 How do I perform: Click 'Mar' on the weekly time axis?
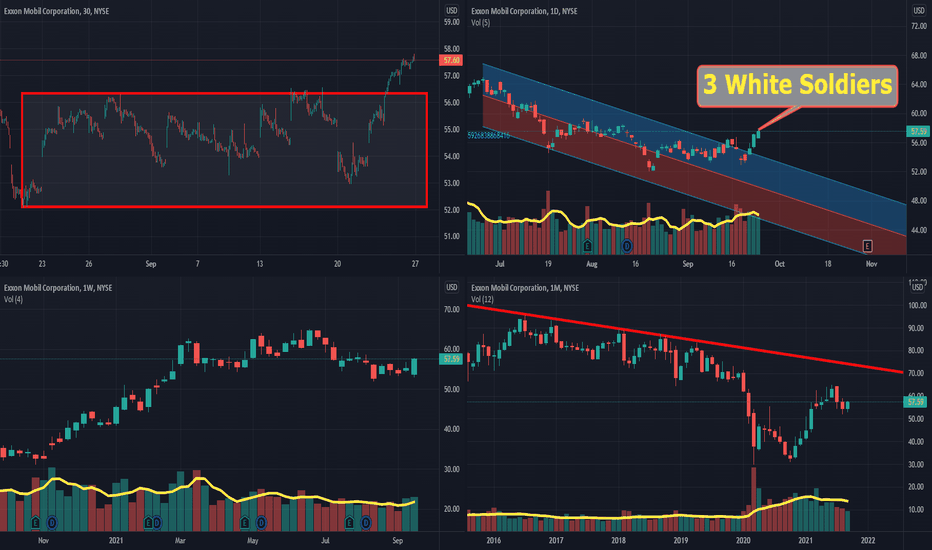point(180,540)
